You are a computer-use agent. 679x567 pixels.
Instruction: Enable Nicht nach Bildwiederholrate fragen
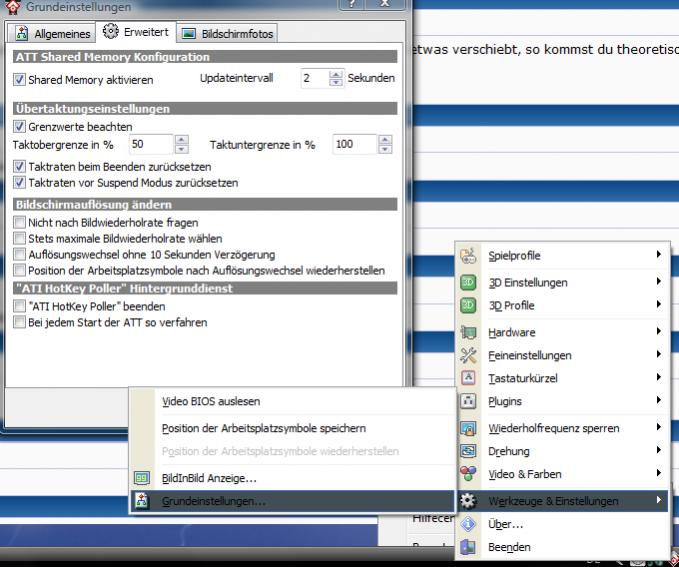tap(19, 222)
